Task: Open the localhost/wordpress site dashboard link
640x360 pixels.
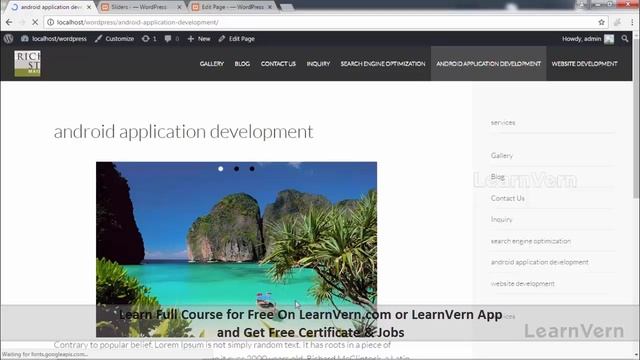Action: tap(54, 39)
